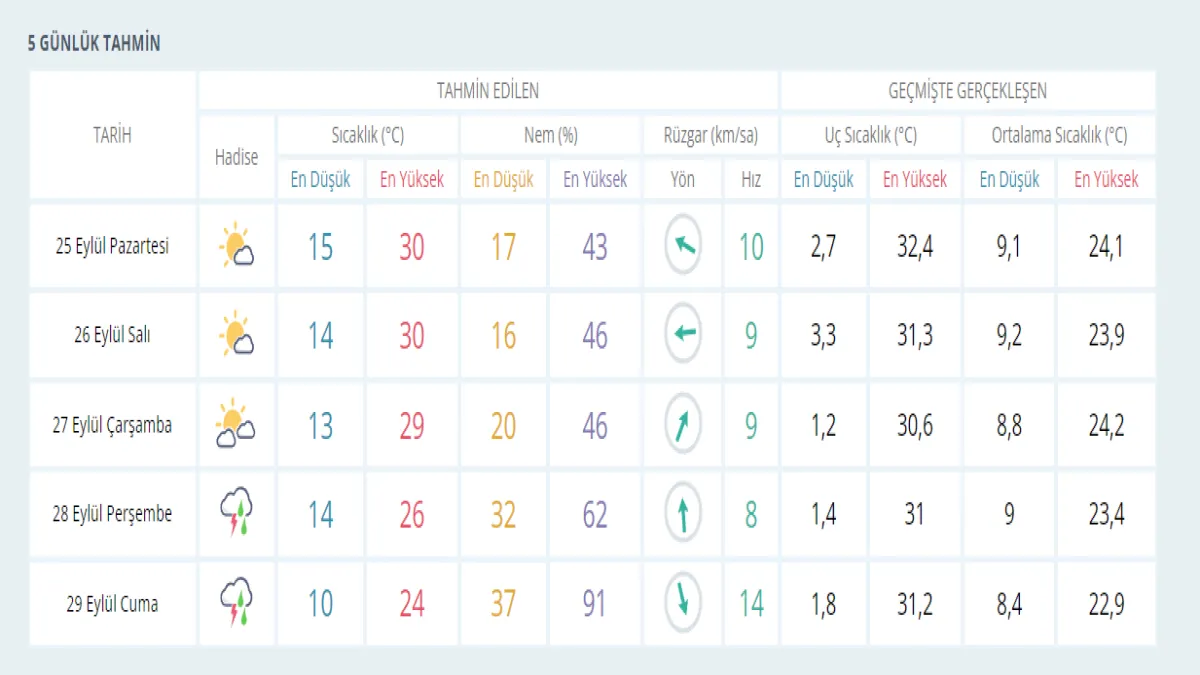The image size is (1200, 675).
Task: Click the GEÇMİŞTE GERÇEKLEŞEN header
Action: point(967,91)
